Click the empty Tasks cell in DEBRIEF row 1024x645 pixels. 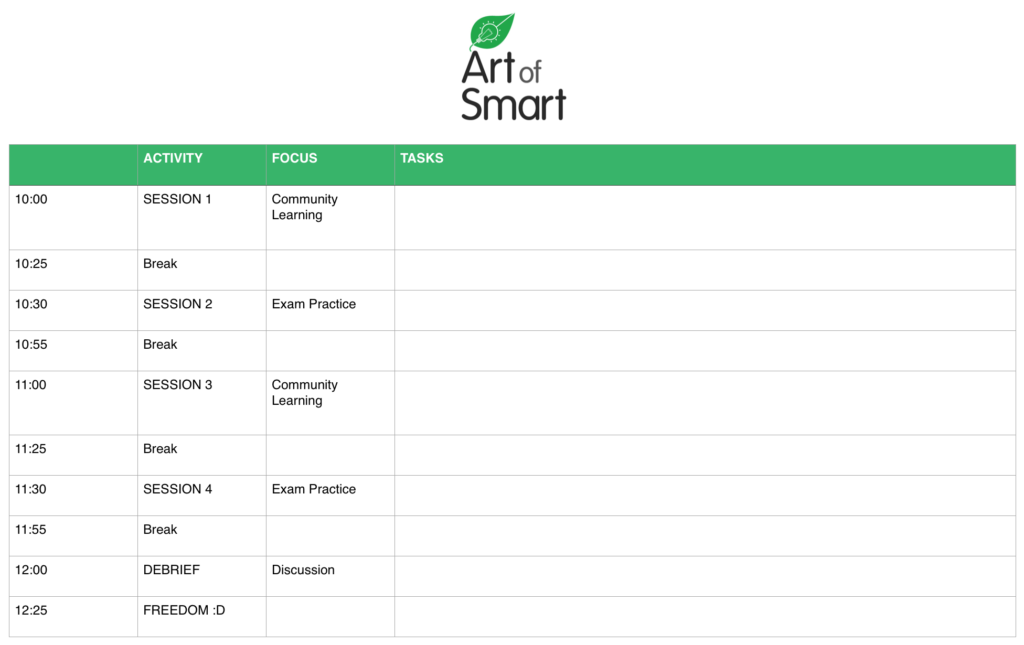704,576
